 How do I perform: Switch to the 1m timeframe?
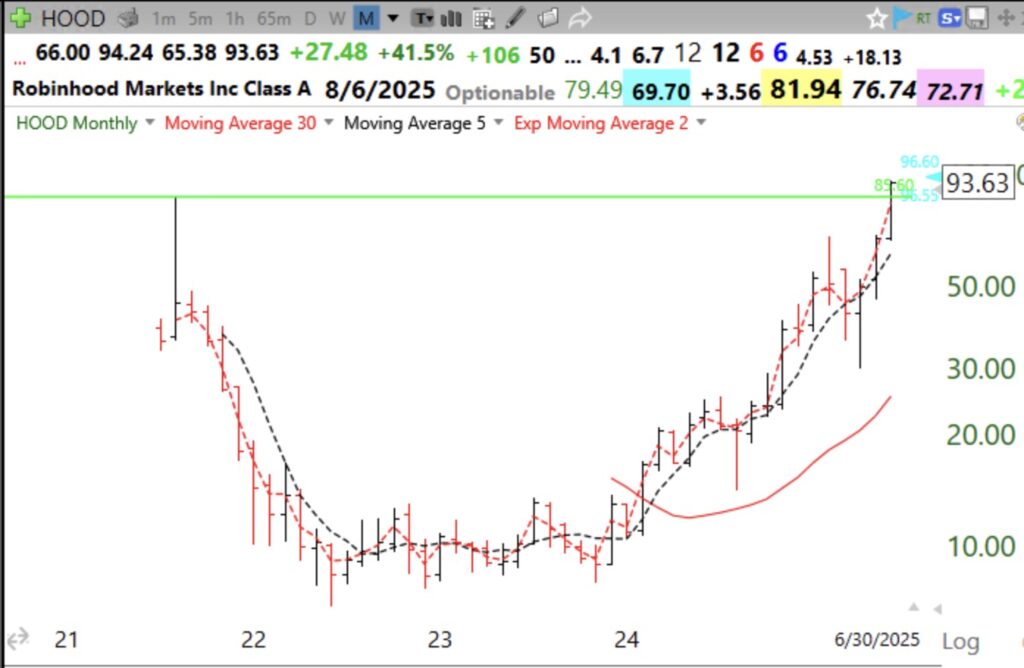(163, 19)
